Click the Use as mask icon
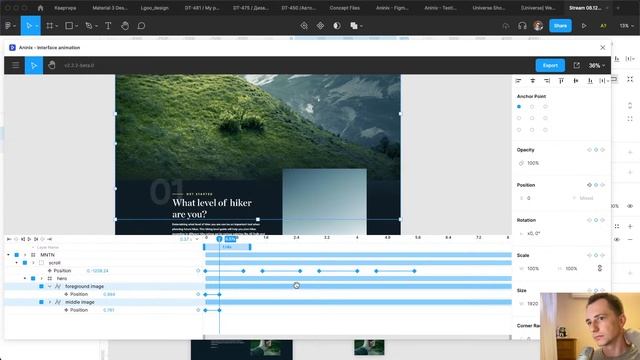The height and width of the screenshot is (360, 640). click(337, 26)
